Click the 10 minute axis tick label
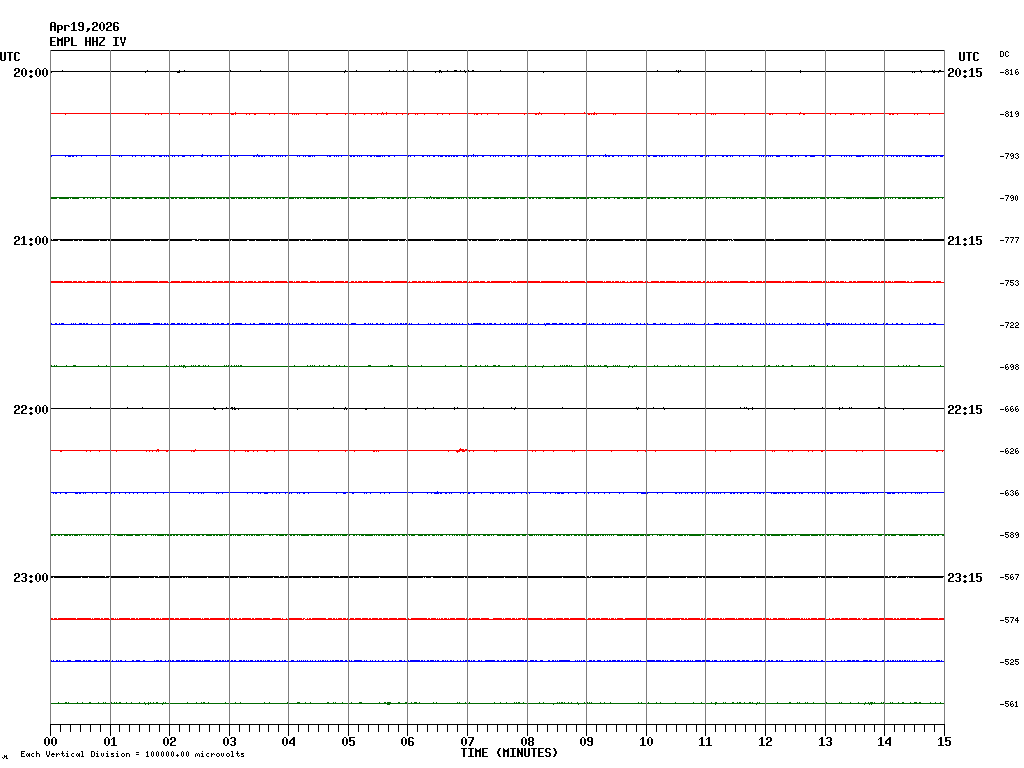 [646, 742]
